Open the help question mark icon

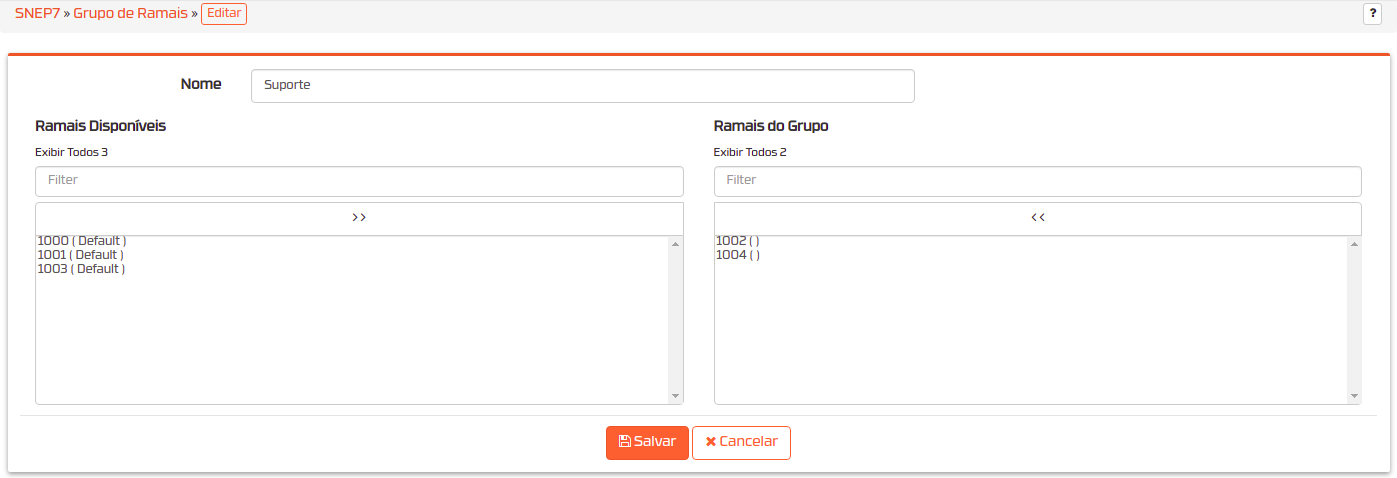[1372, 14]
